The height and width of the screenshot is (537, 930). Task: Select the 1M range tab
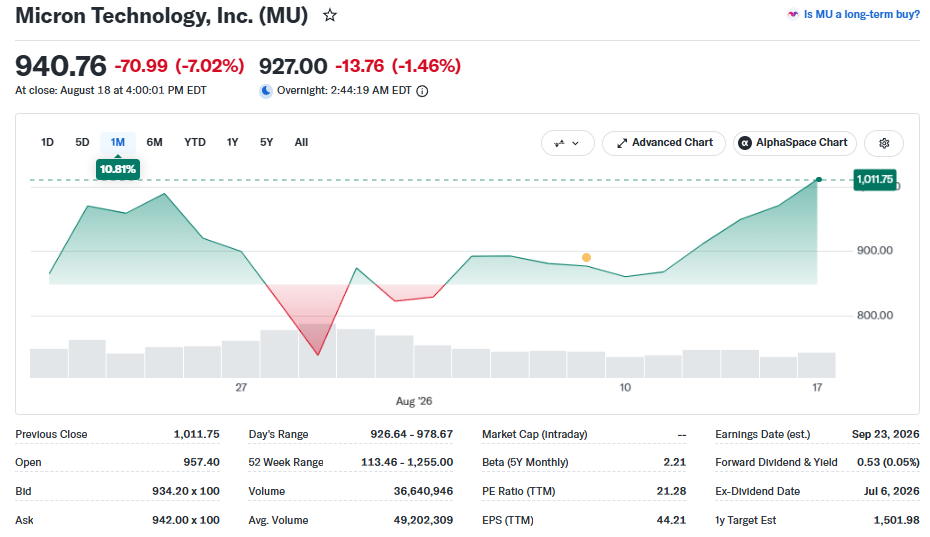pos(117,142)
